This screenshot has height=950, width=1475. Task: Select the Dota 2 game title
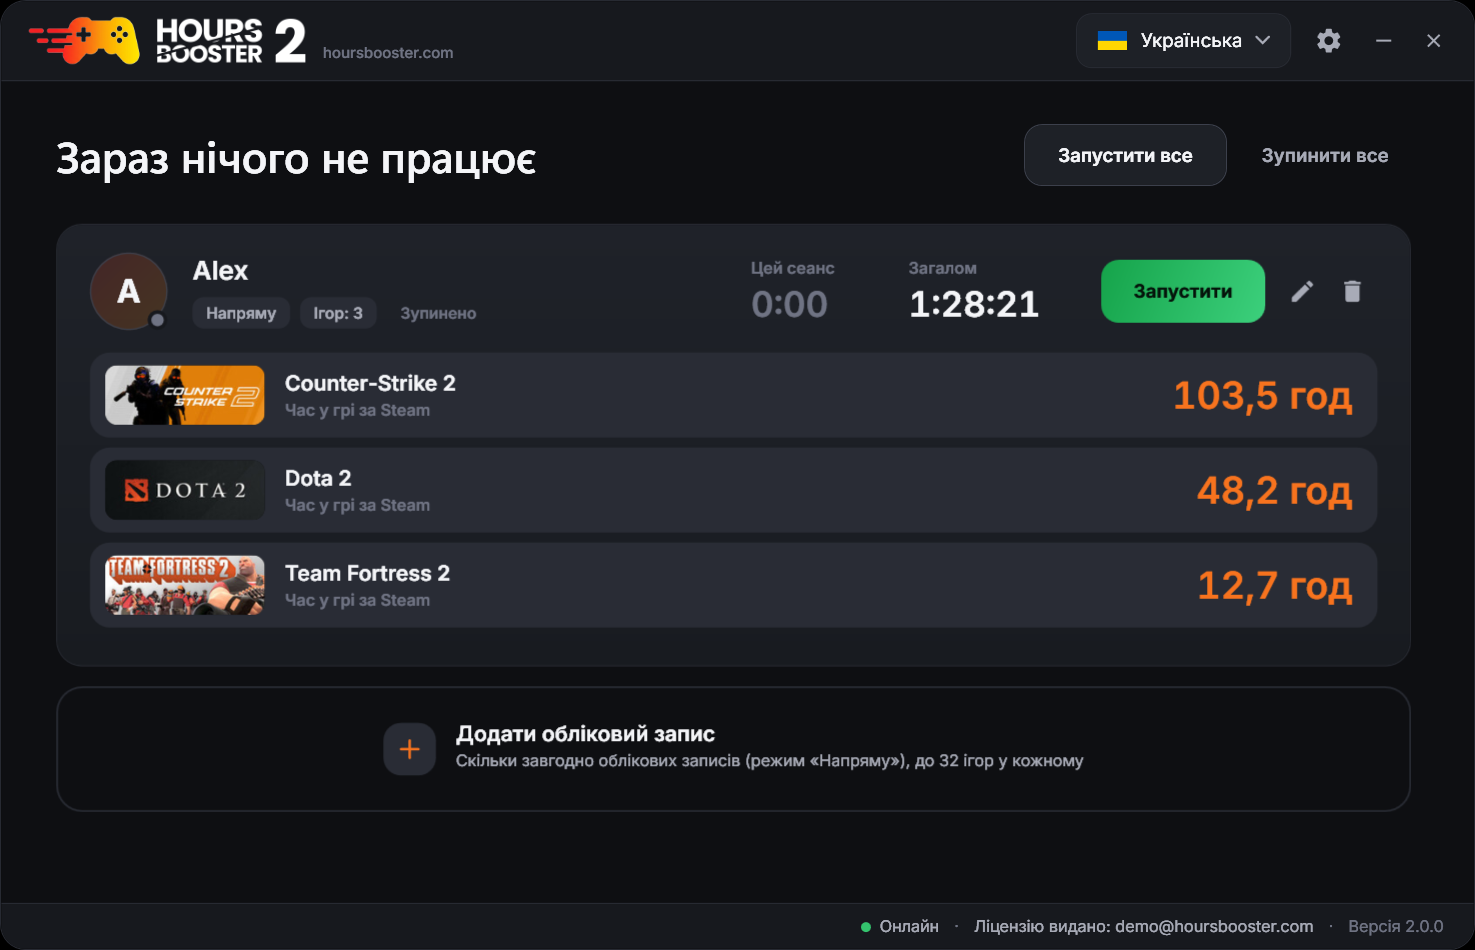tap(318, 478)
